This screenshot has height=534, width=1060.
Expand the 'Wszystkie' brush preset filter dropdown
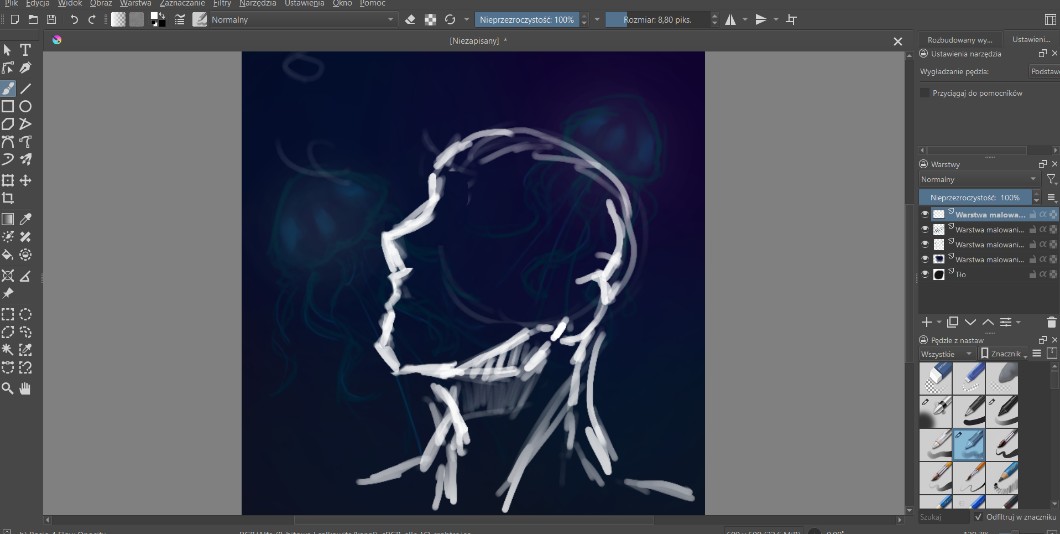tap(946, 354)
